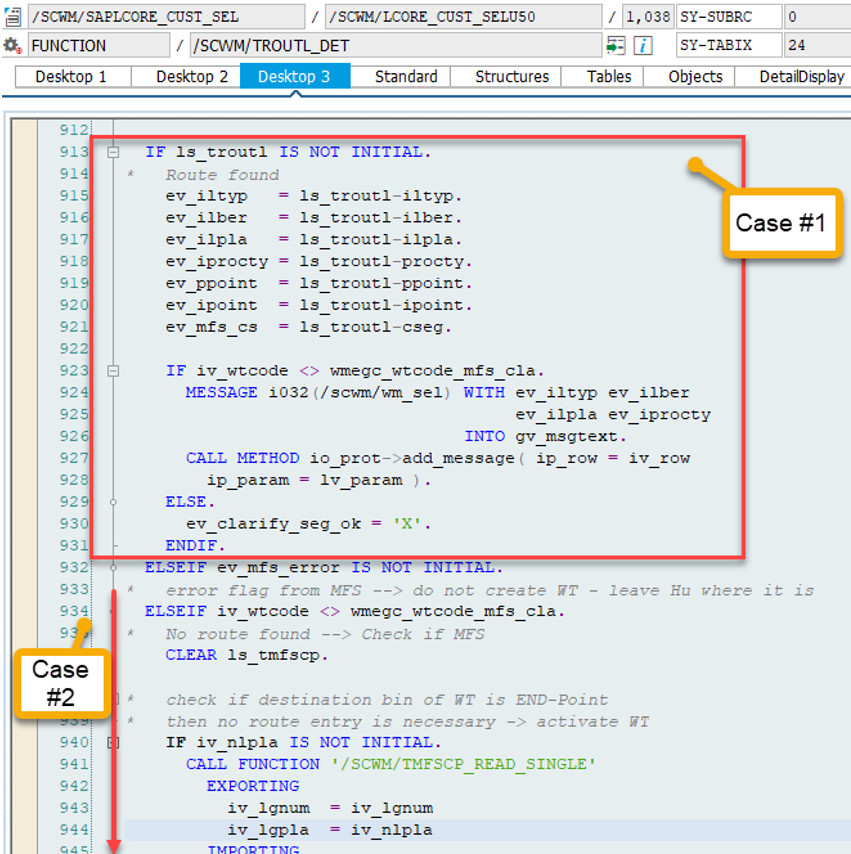The width and height of the screenshot is (851, 854).
Task: Click the line number field 1,038
Action: [x=648, y=17]
